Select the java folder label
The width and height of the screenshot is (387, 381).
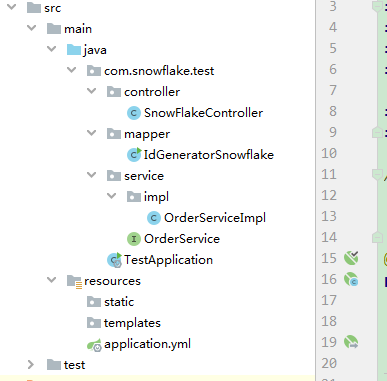[95, 50]
